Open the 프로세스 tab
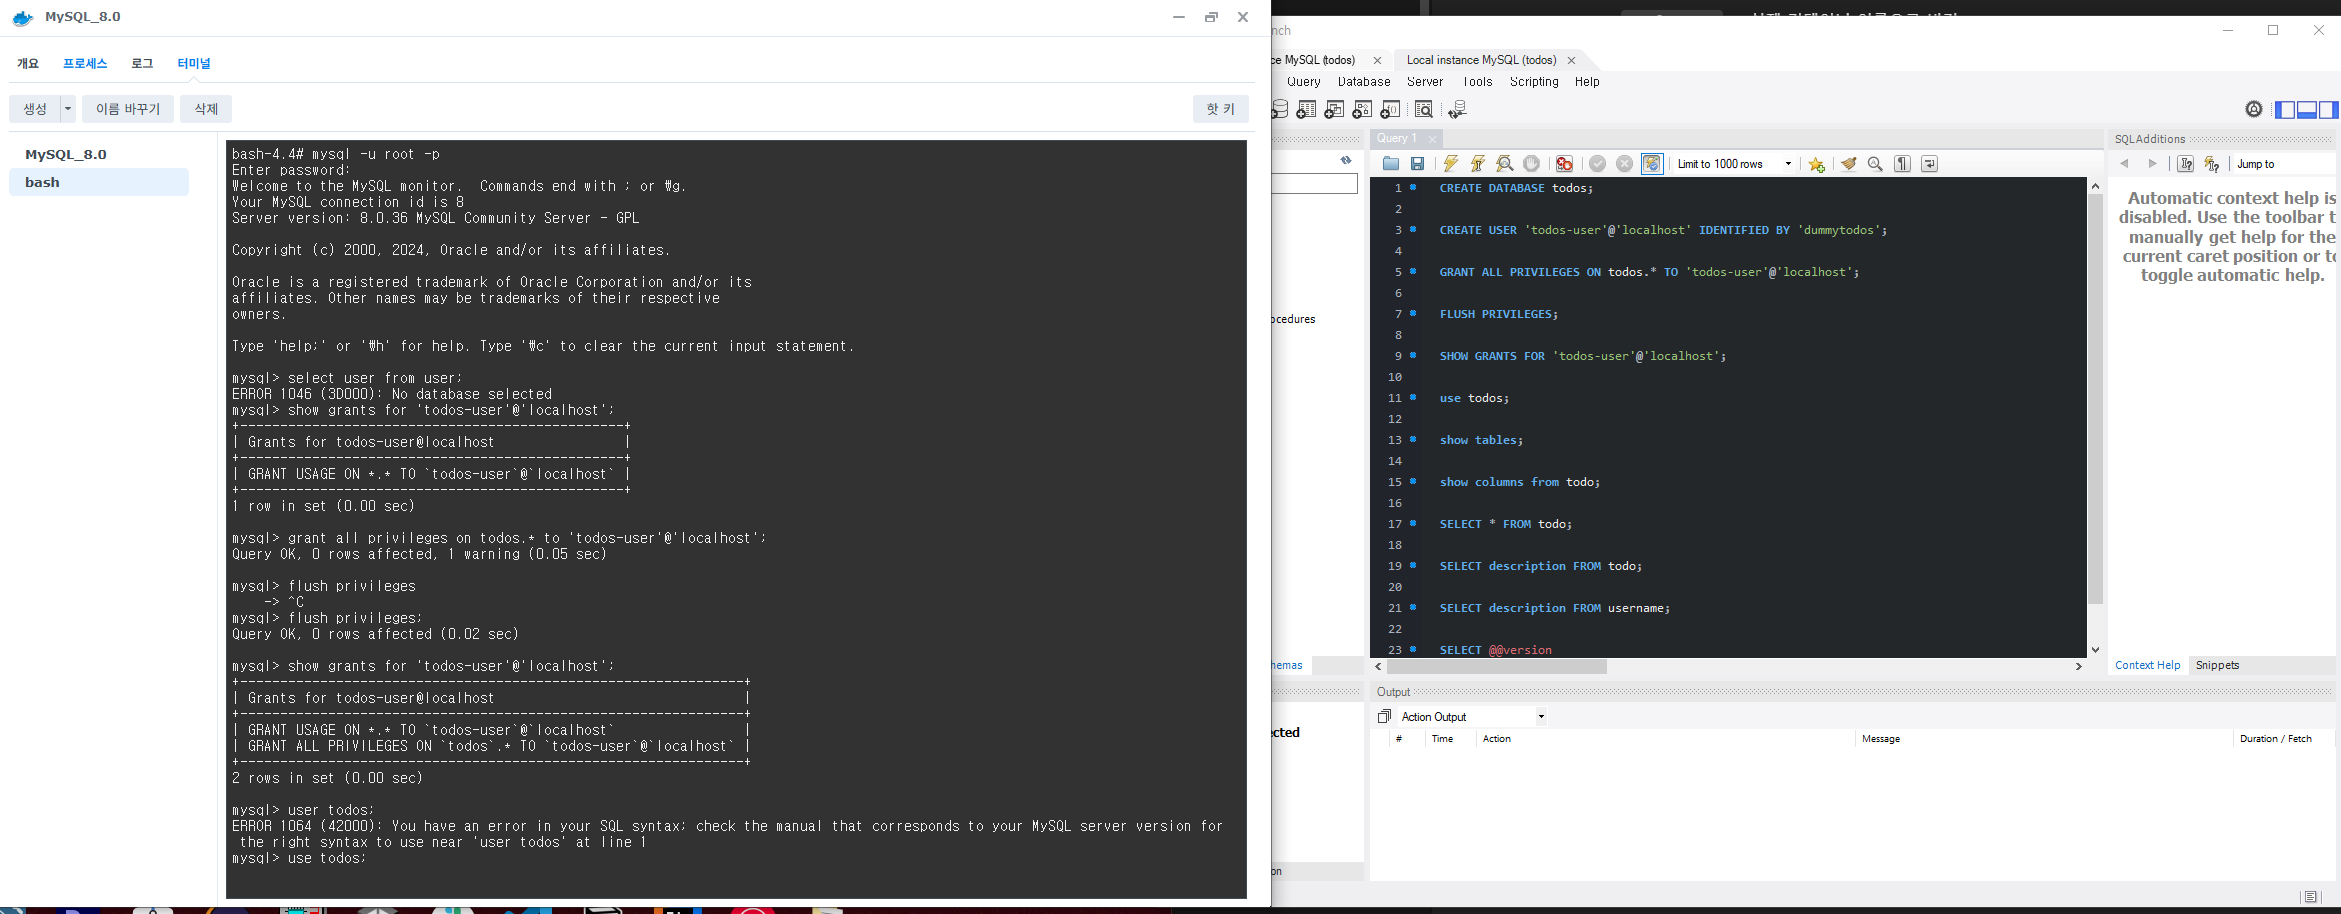This screenshot has width=2341, height=914. pyautogui.click(x=85, y=63)
